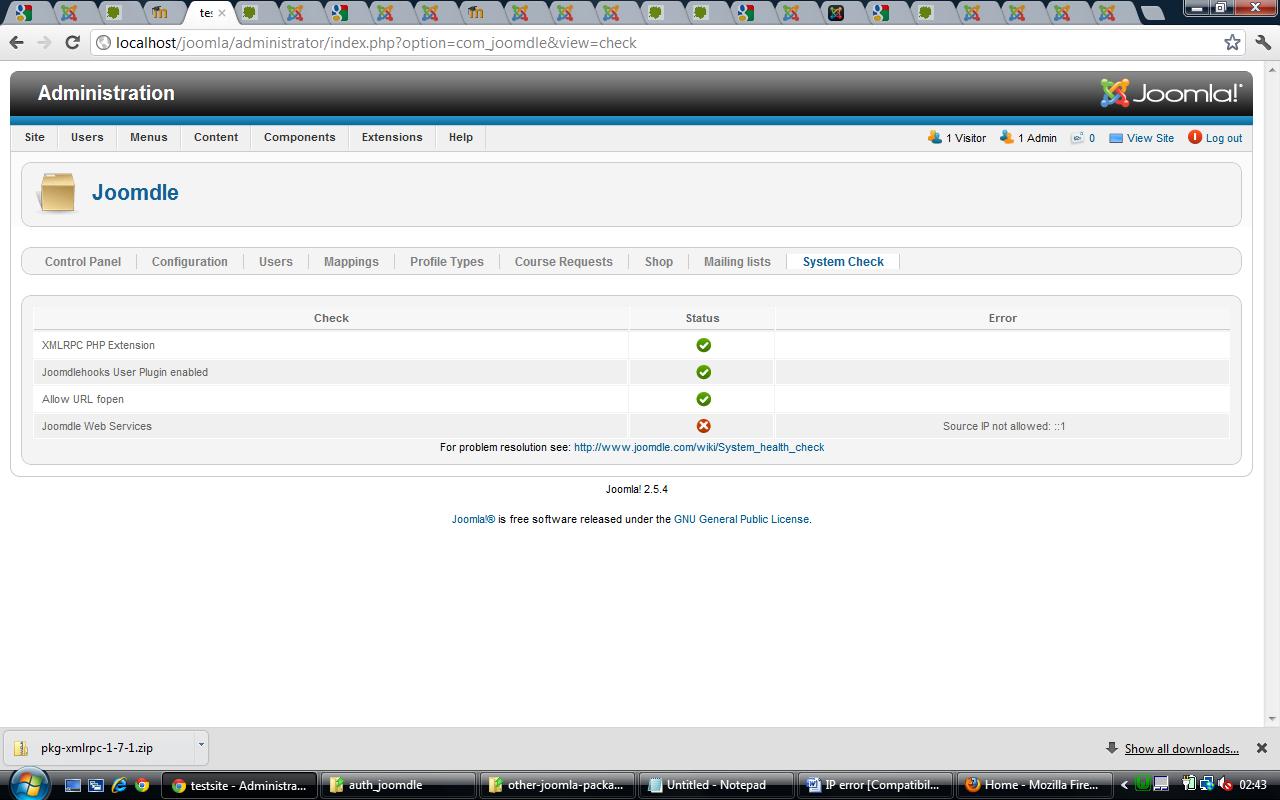Image resolution: width=1280 pixels, height=800 pixels.
Task: Click the red failed status icon for Joomdle Web Services
Action: [703, 426]
